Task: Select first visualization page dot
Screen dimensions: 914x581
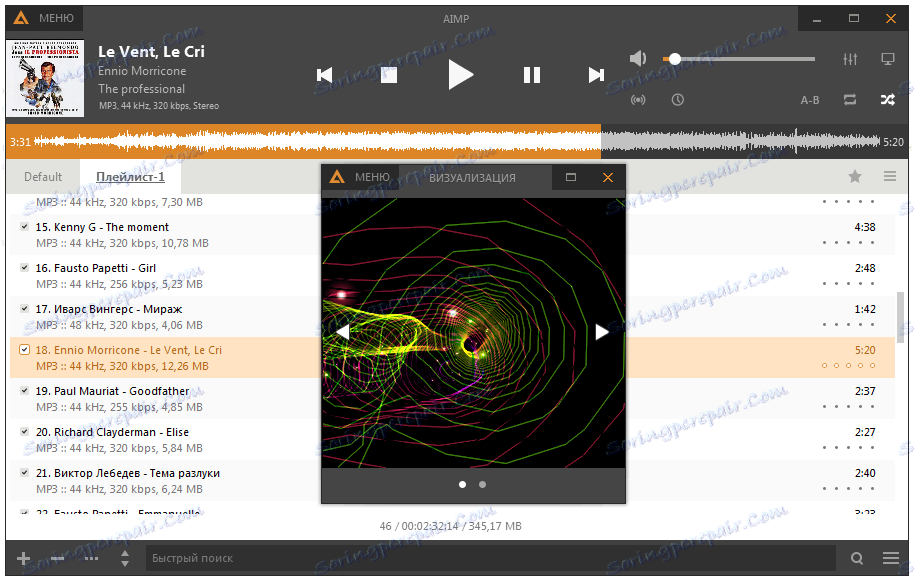Action: [x=462, y=484]
